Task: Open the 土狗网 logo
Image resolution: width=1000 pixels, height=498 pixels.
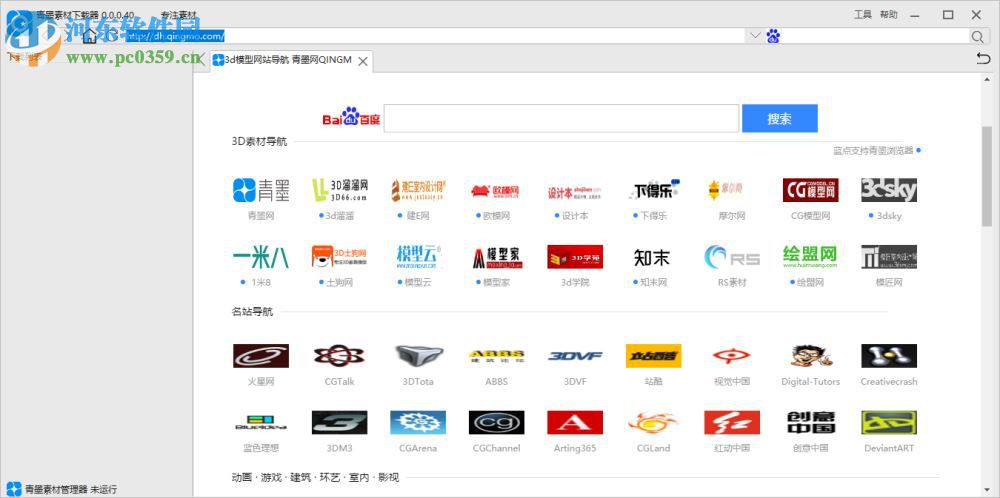Action: 339,256
